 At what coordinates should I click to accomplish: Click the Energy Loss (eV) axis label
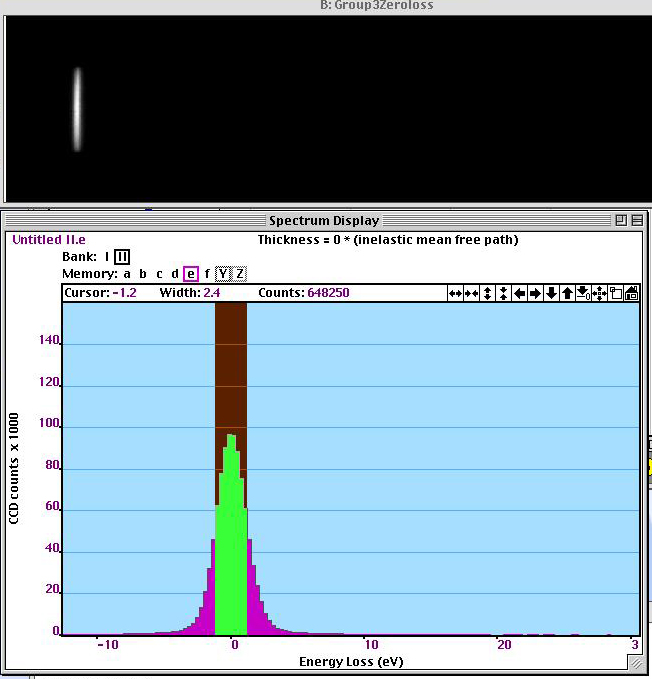click(x=351, y=662)
